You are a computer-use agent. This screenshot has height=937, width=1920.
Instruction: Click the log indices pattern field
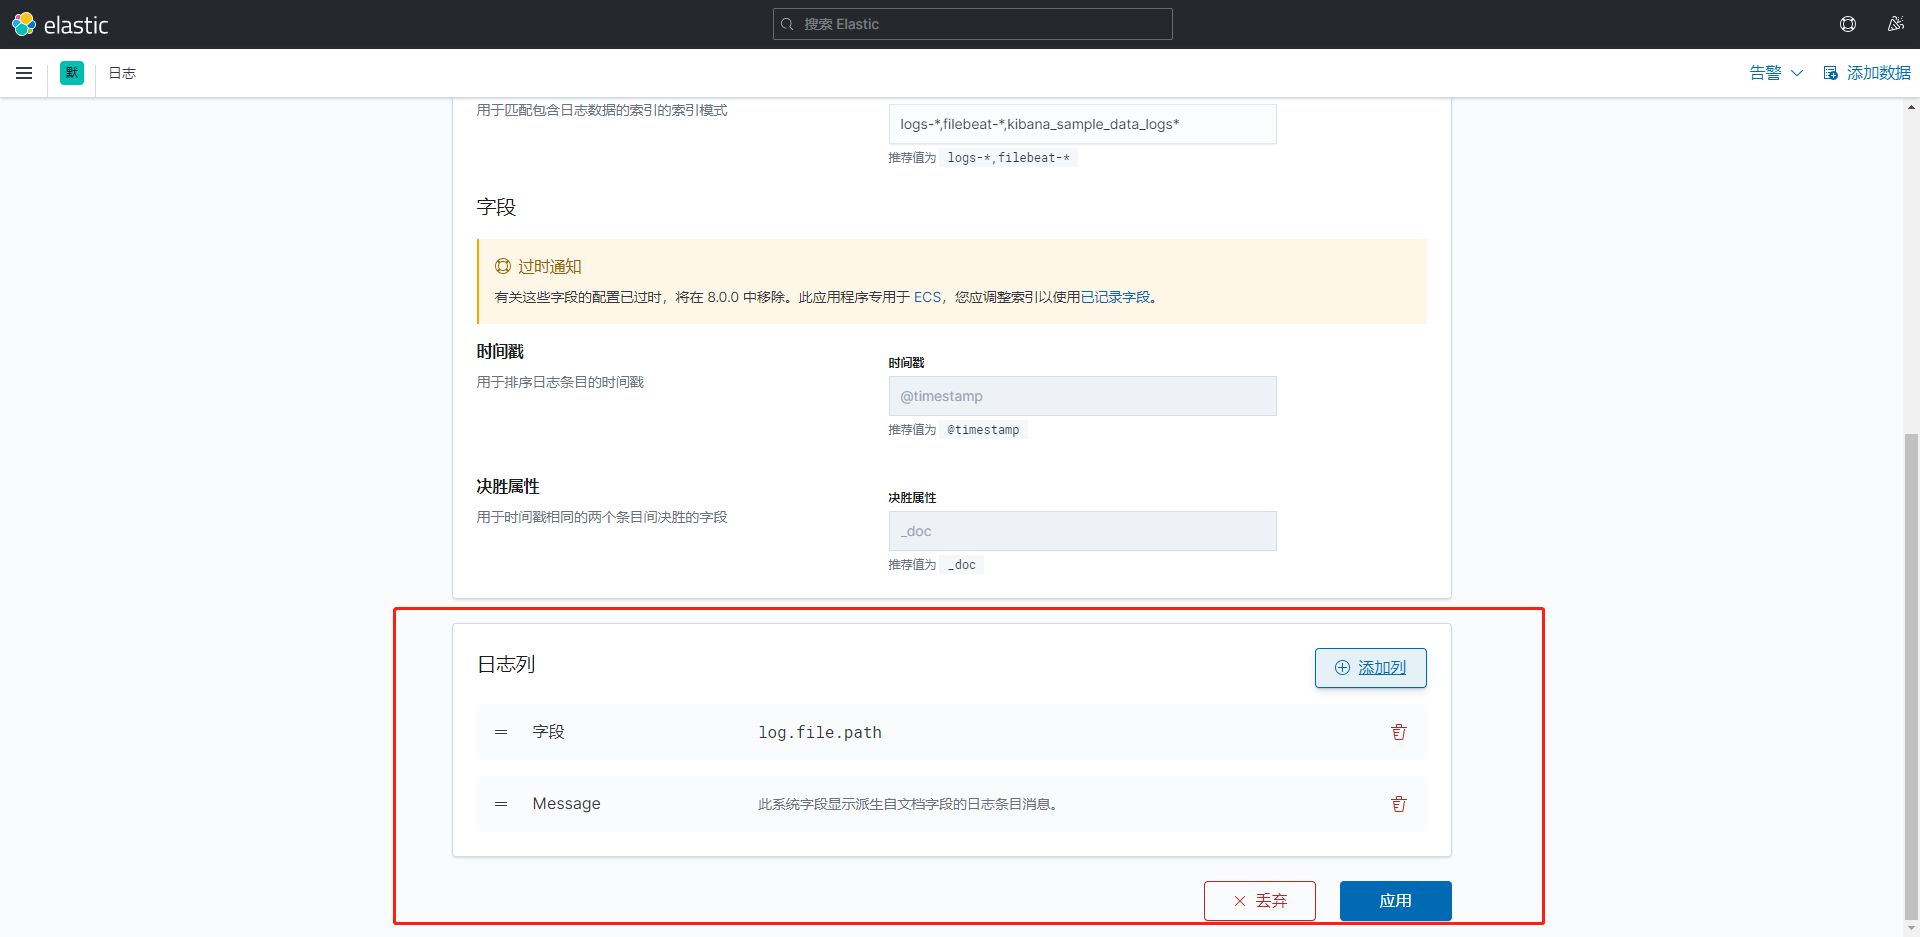pos(1082,124)
